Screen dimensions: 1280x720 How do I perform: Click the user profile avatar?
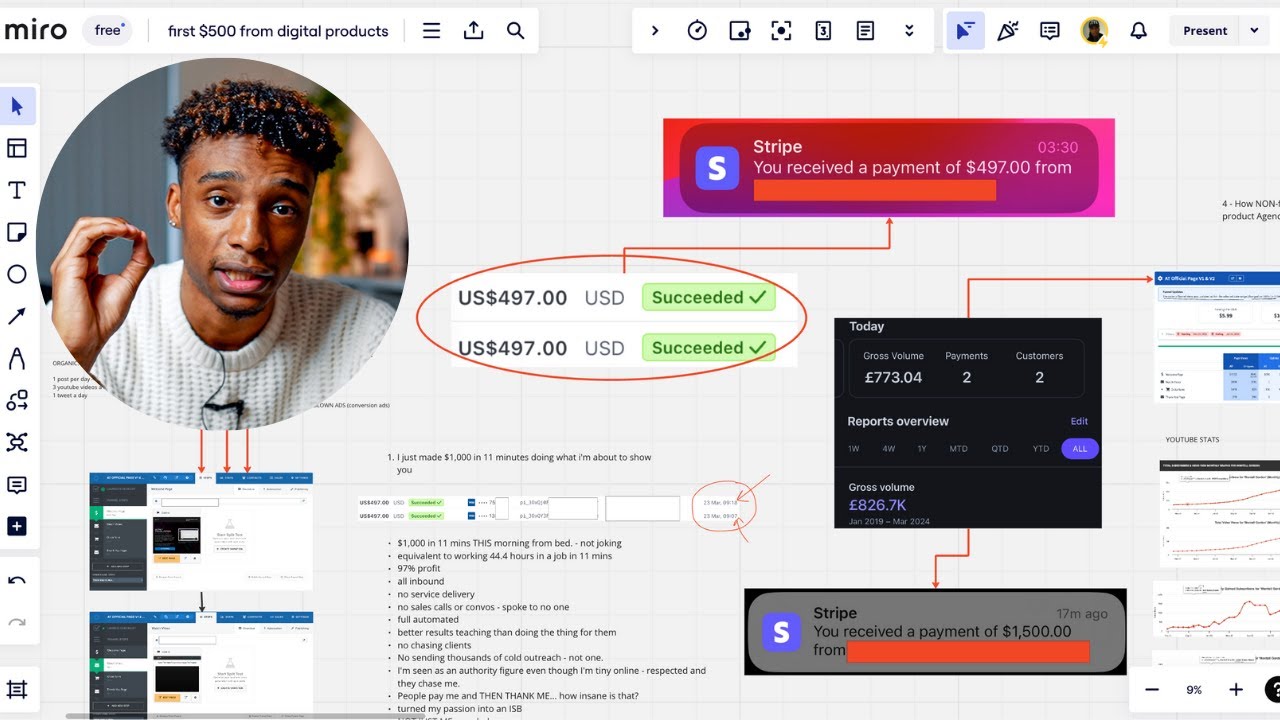(1094, 31)
